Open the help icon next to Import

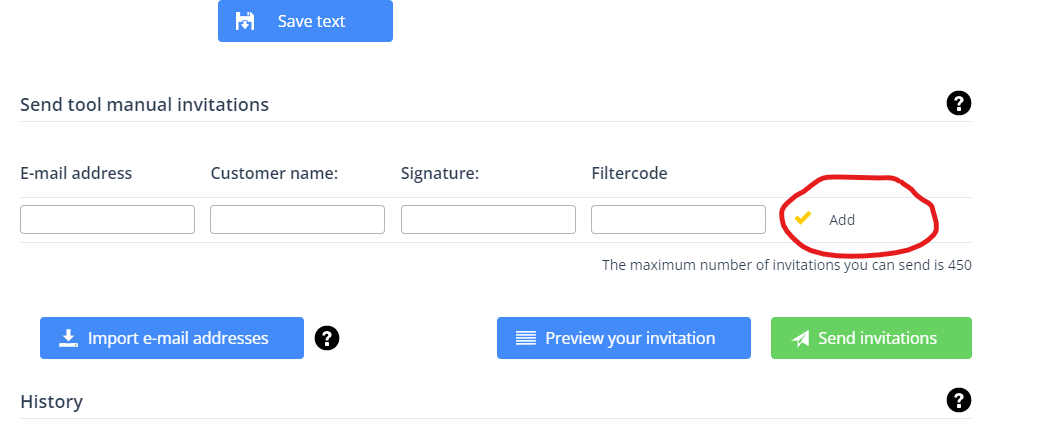327,338
